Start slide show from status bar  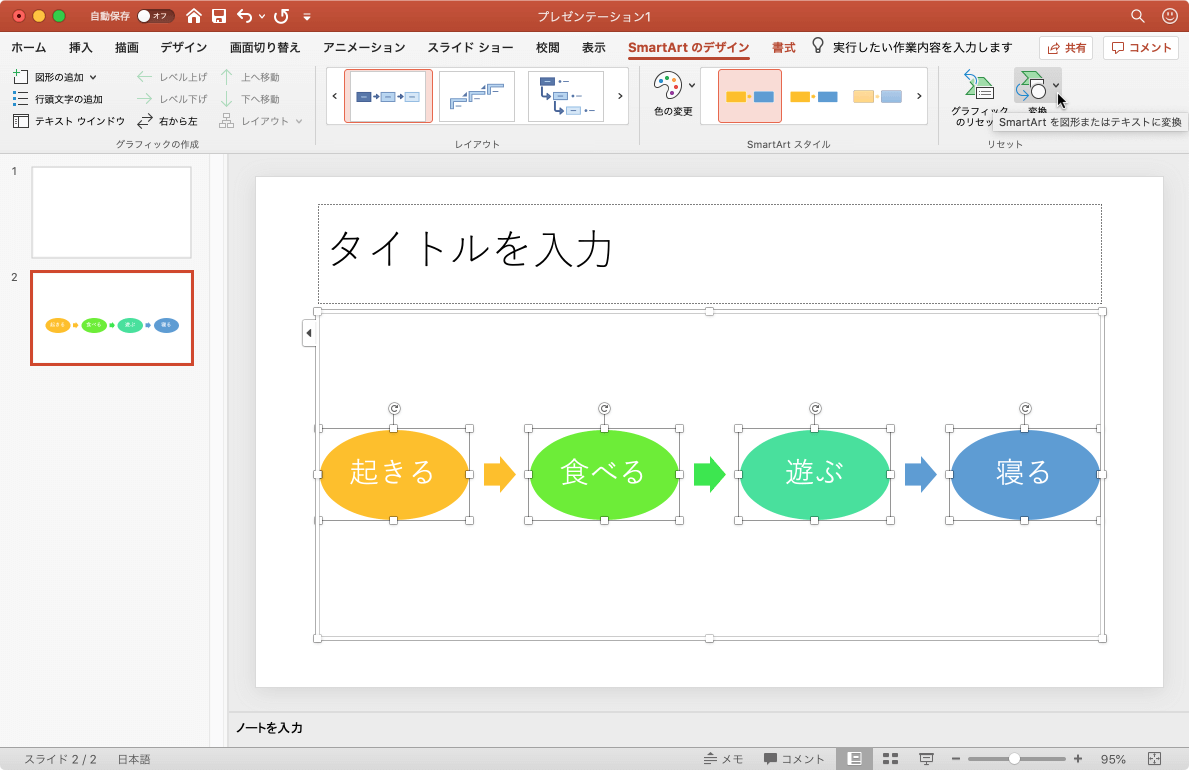pos(926,759)
